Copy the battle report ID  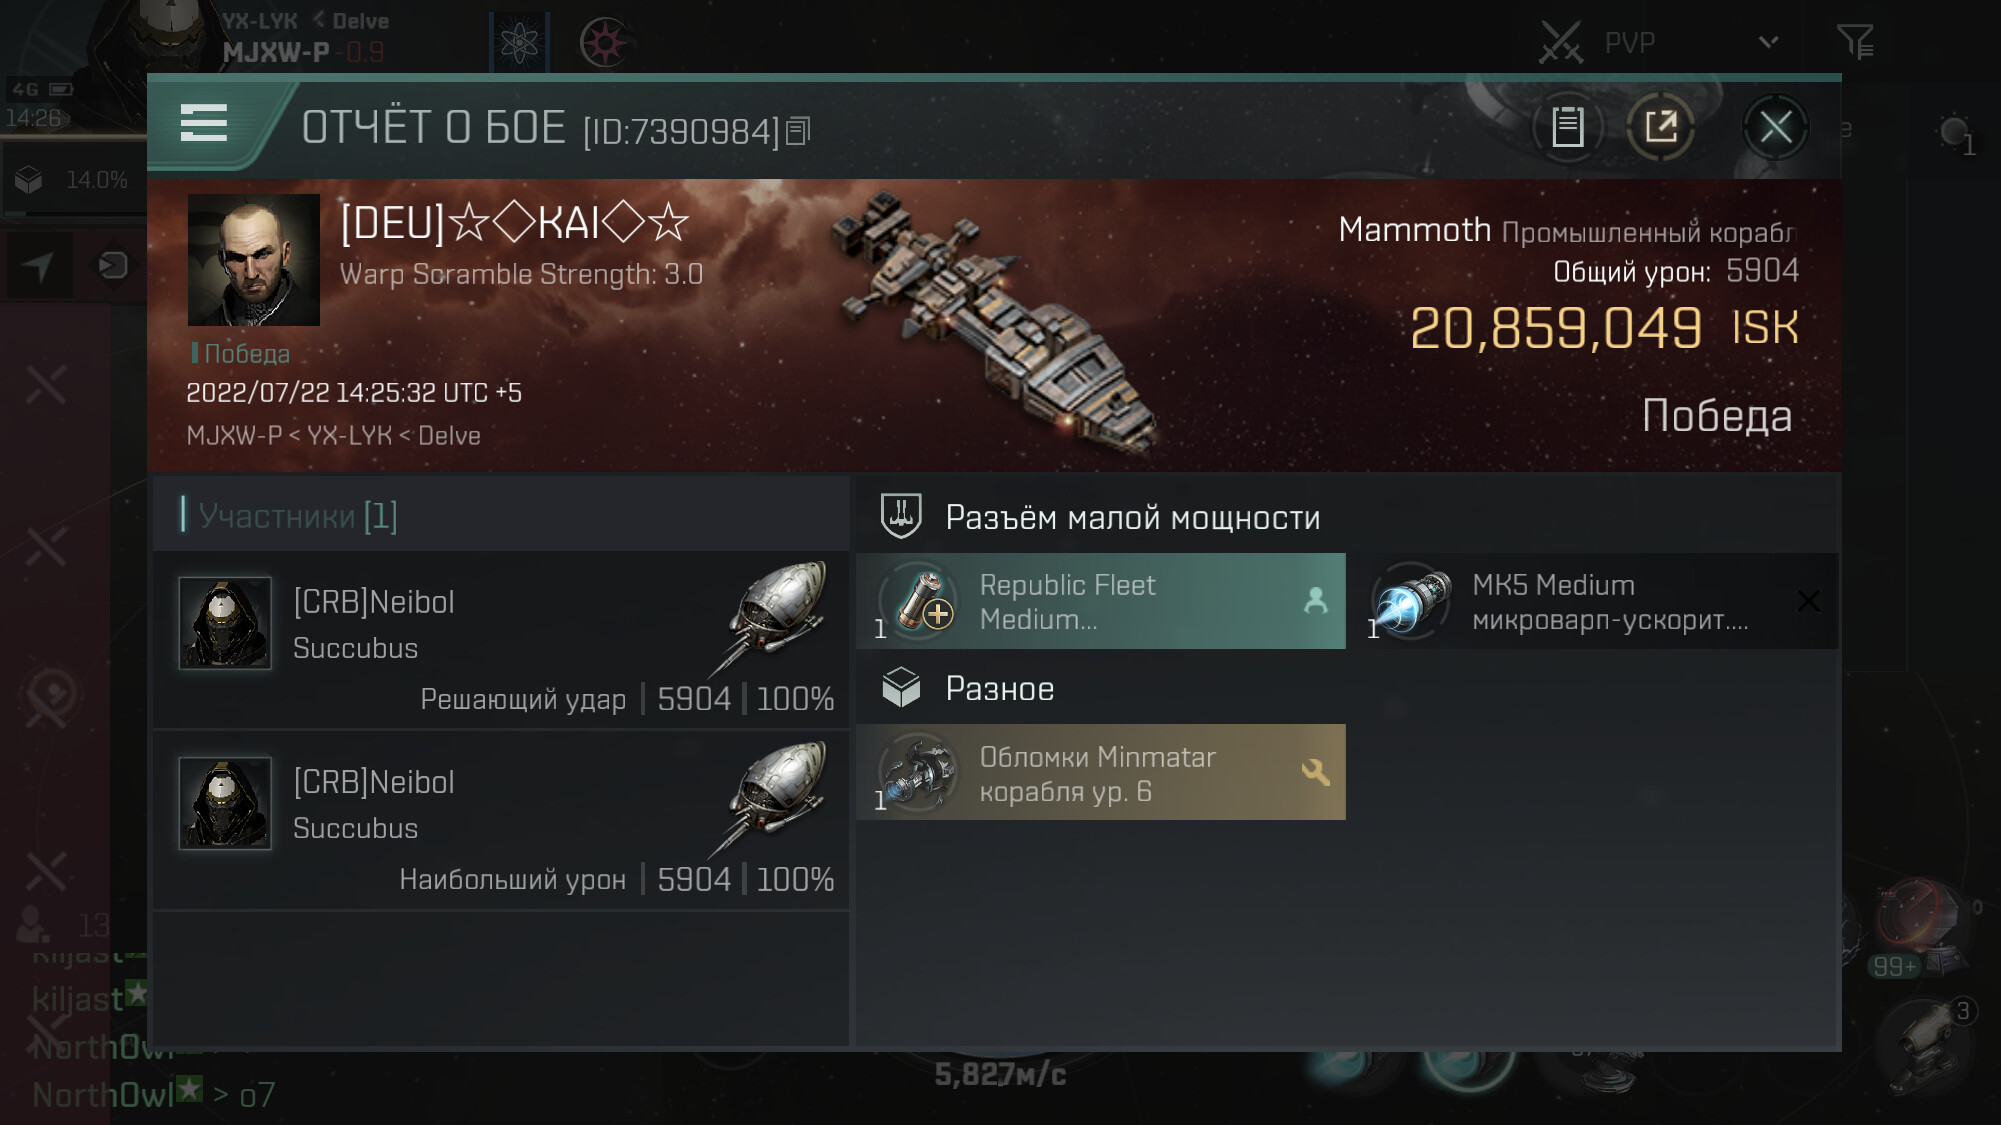click(798, 131)
